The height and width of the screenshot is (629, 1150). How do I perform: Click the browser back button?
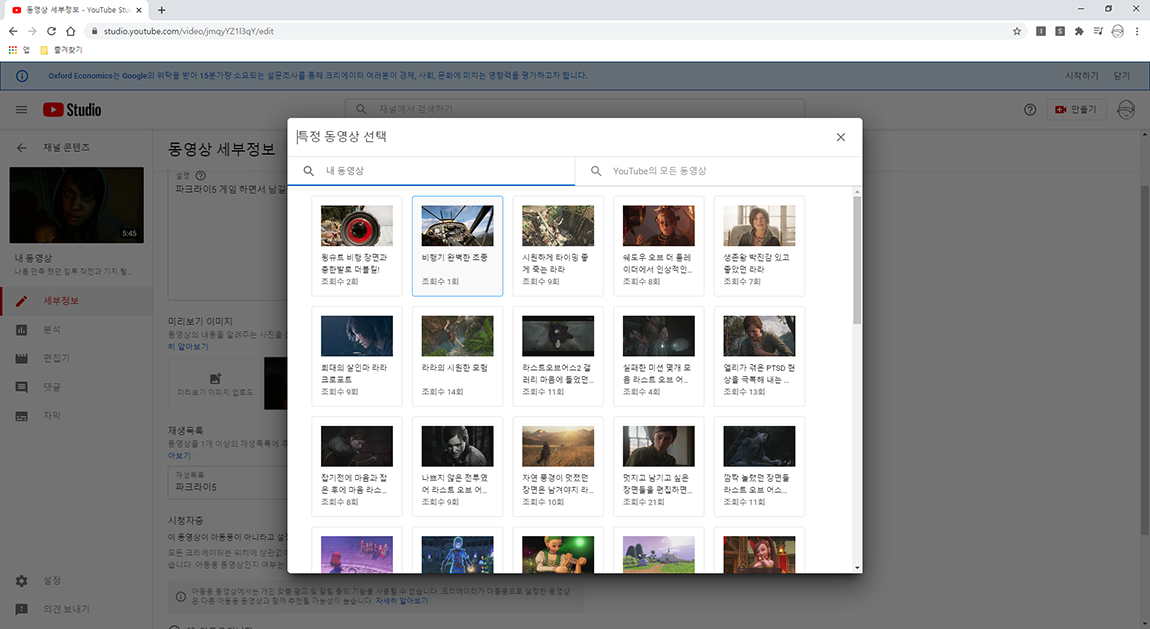click(13, 31)
